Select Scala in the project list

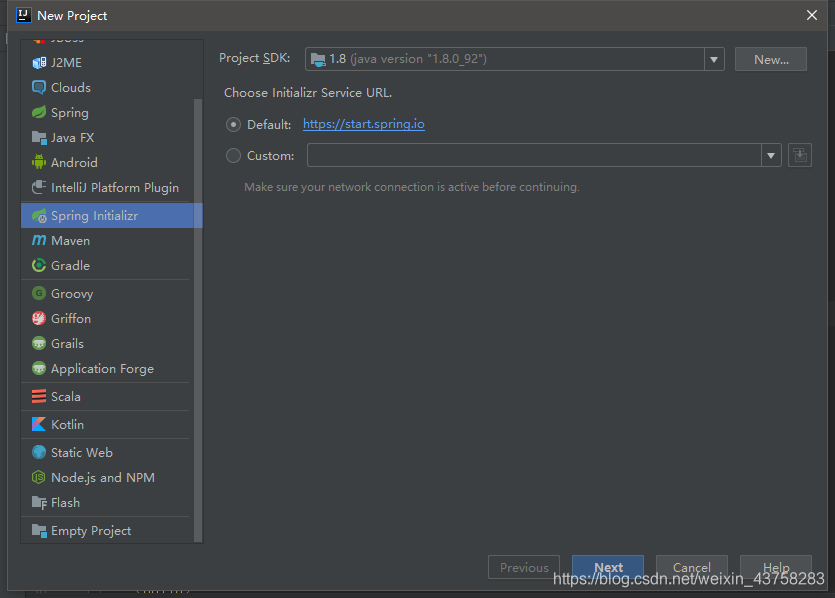click(x=112, y=396)
